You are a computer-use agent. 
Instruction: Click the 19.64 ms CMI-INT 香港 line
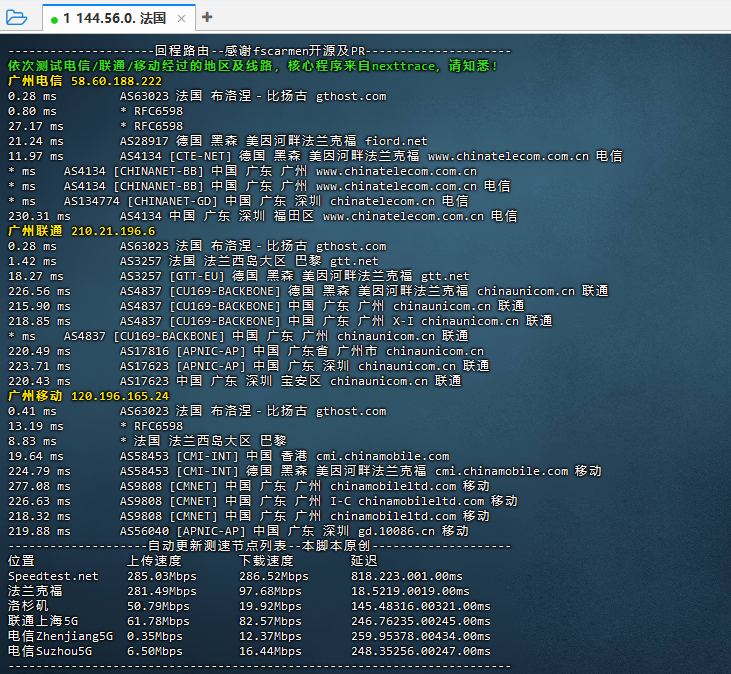[228, 456]
